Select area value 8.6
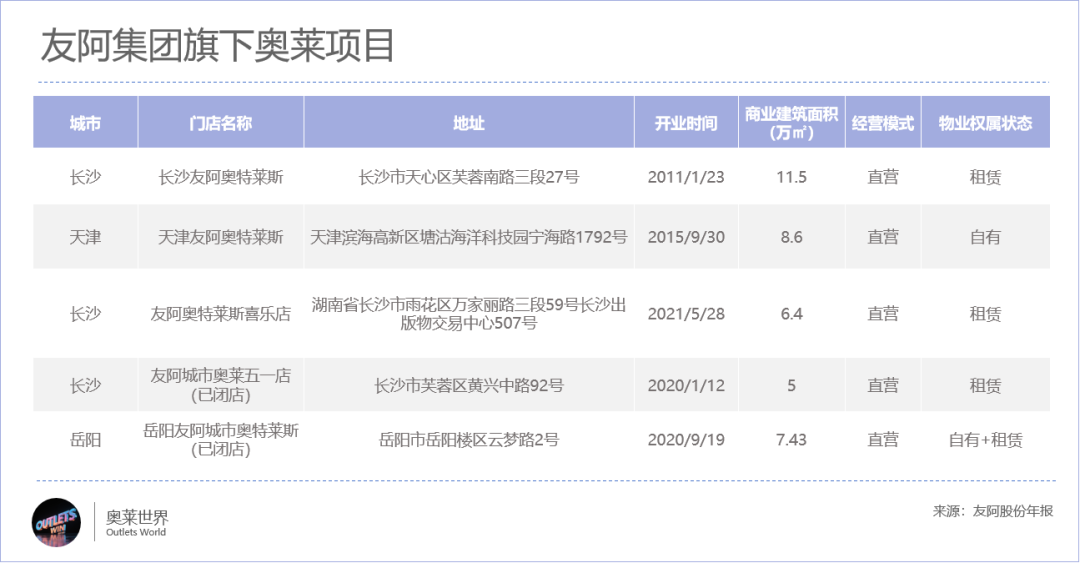 point(791,237)
